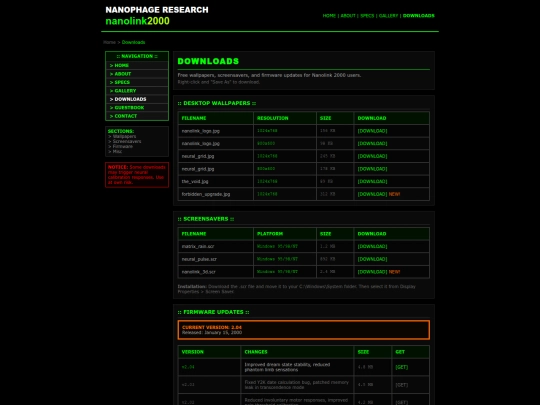Select DOWNLOADS in the top header navigation
The width and height of the screenshot is (540, 405).
418,15
